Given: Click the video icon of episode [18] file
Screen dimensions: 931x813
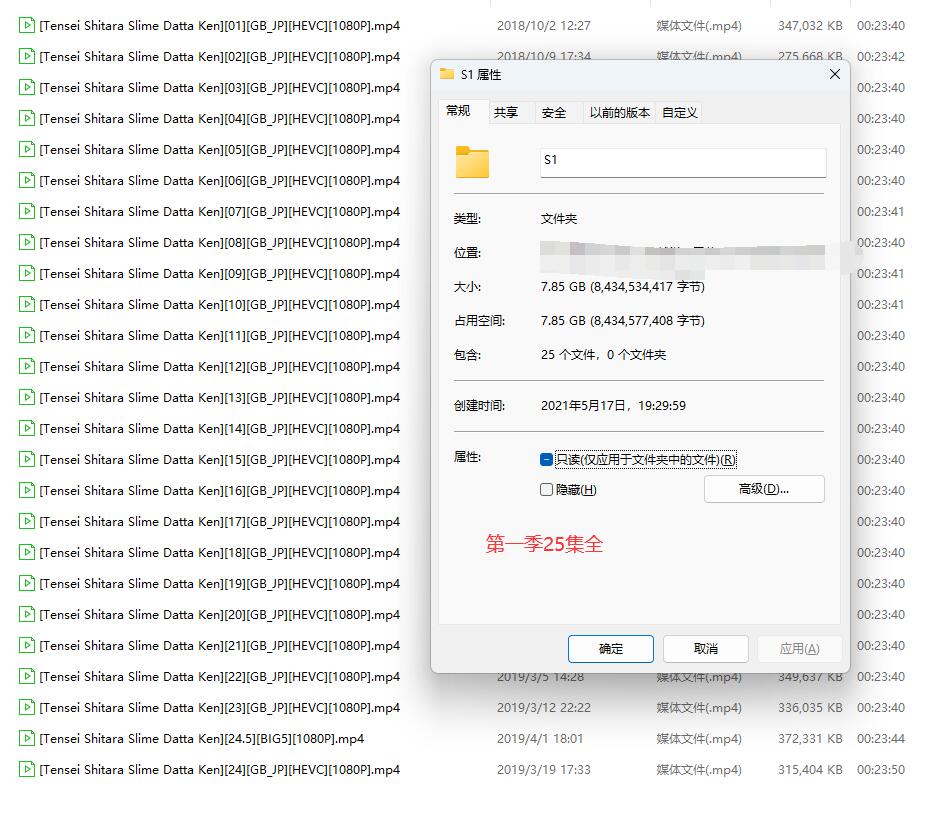Looking at the screenshot, I should click(x=27, y=553).
